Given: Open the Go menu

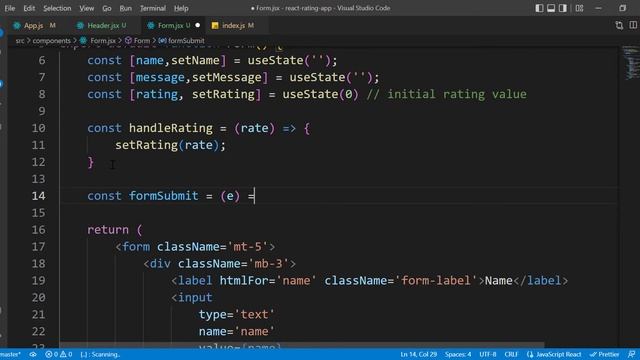Looking at the screenshot, I should coord(107,8).
